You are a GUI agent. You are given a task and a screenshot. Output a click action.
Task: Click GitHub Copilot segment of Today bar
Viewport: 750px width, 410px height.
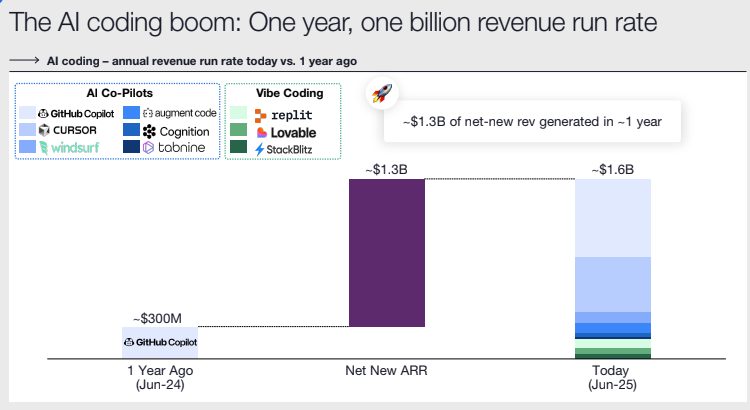pyautogui.click(x=613, y=218)
